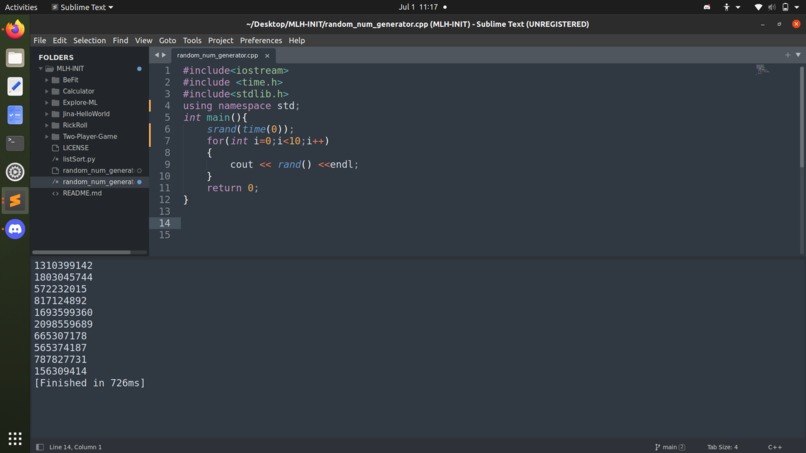This screenshot has height=453, width=806.
Task: Open the Help menu
Action: [x=297, y=40]
